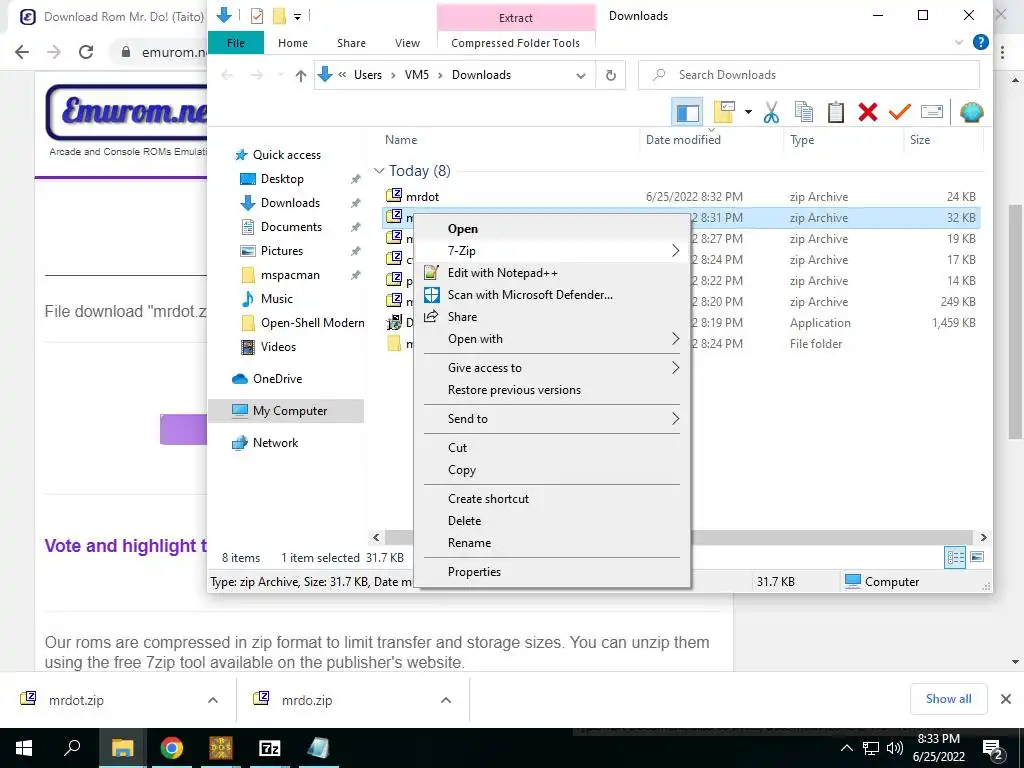The width and height of the screenshot is (1024, 768).
Task: Select Documents in the navigation pane
Action: [x=291, y=227]
